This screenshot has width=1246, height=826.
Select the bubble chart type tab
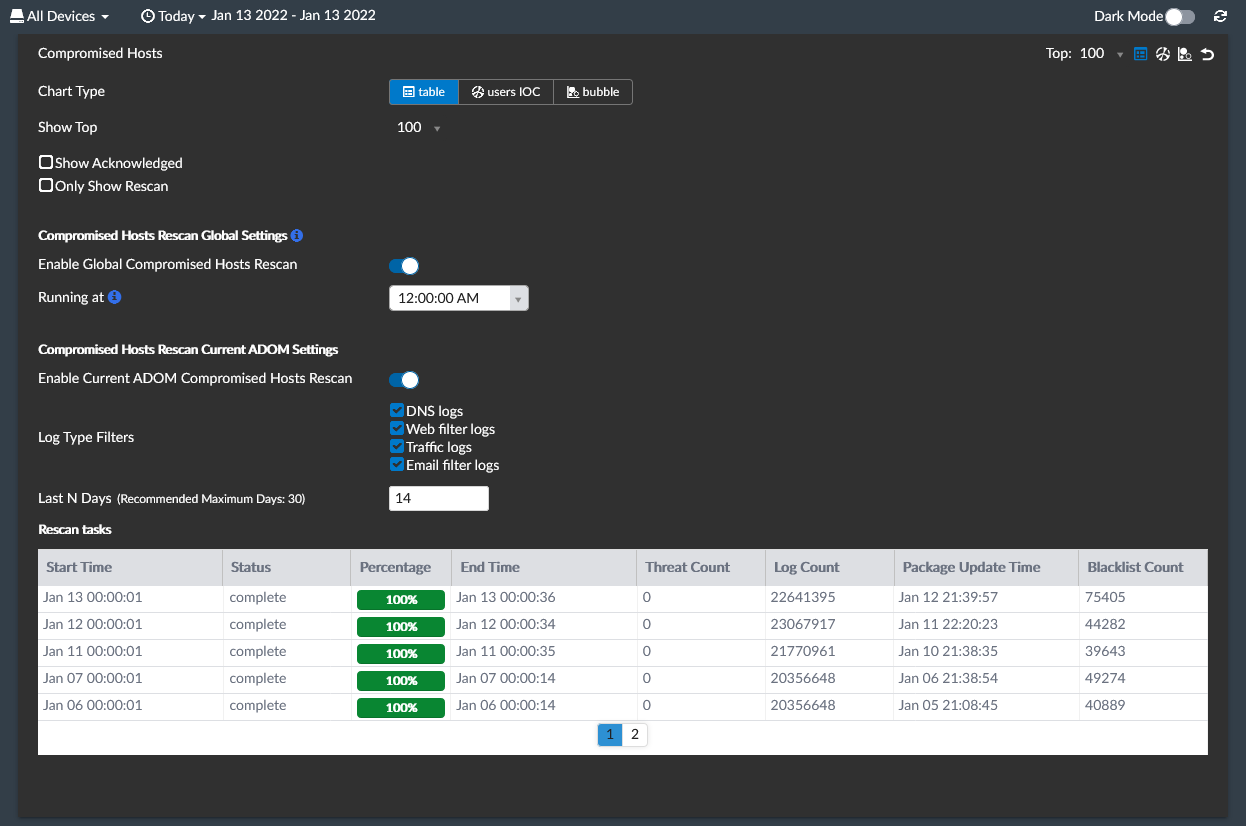pyautogui.click(x=593, y=92)
